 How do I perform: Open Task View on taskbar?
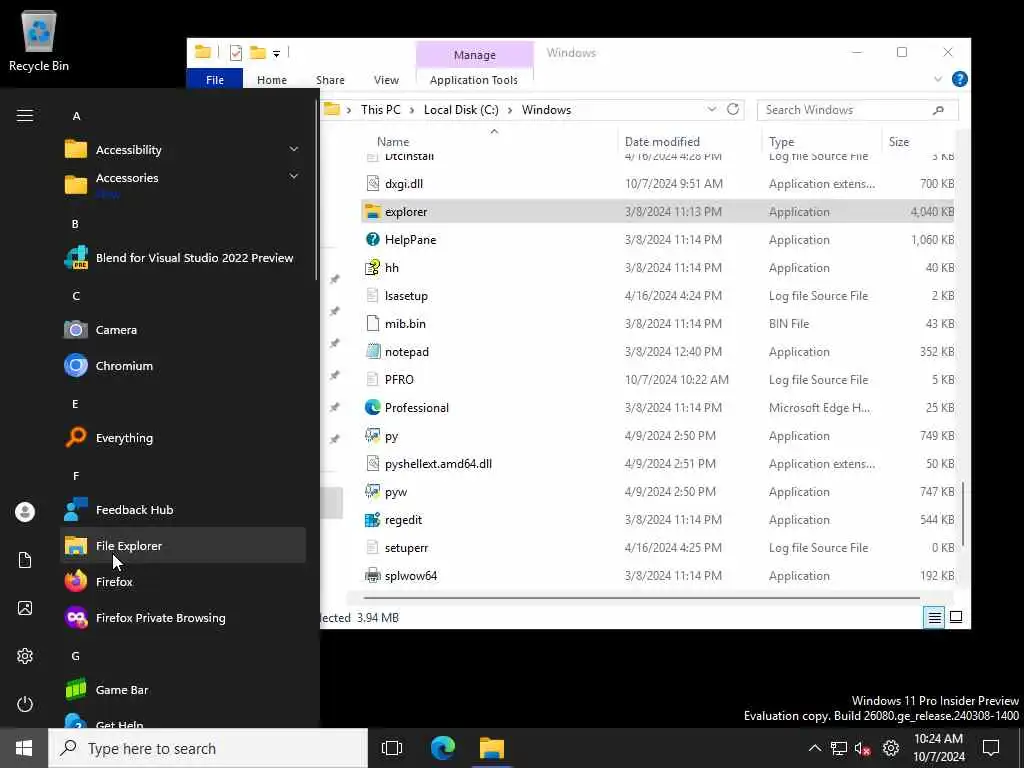pos(392,748)
